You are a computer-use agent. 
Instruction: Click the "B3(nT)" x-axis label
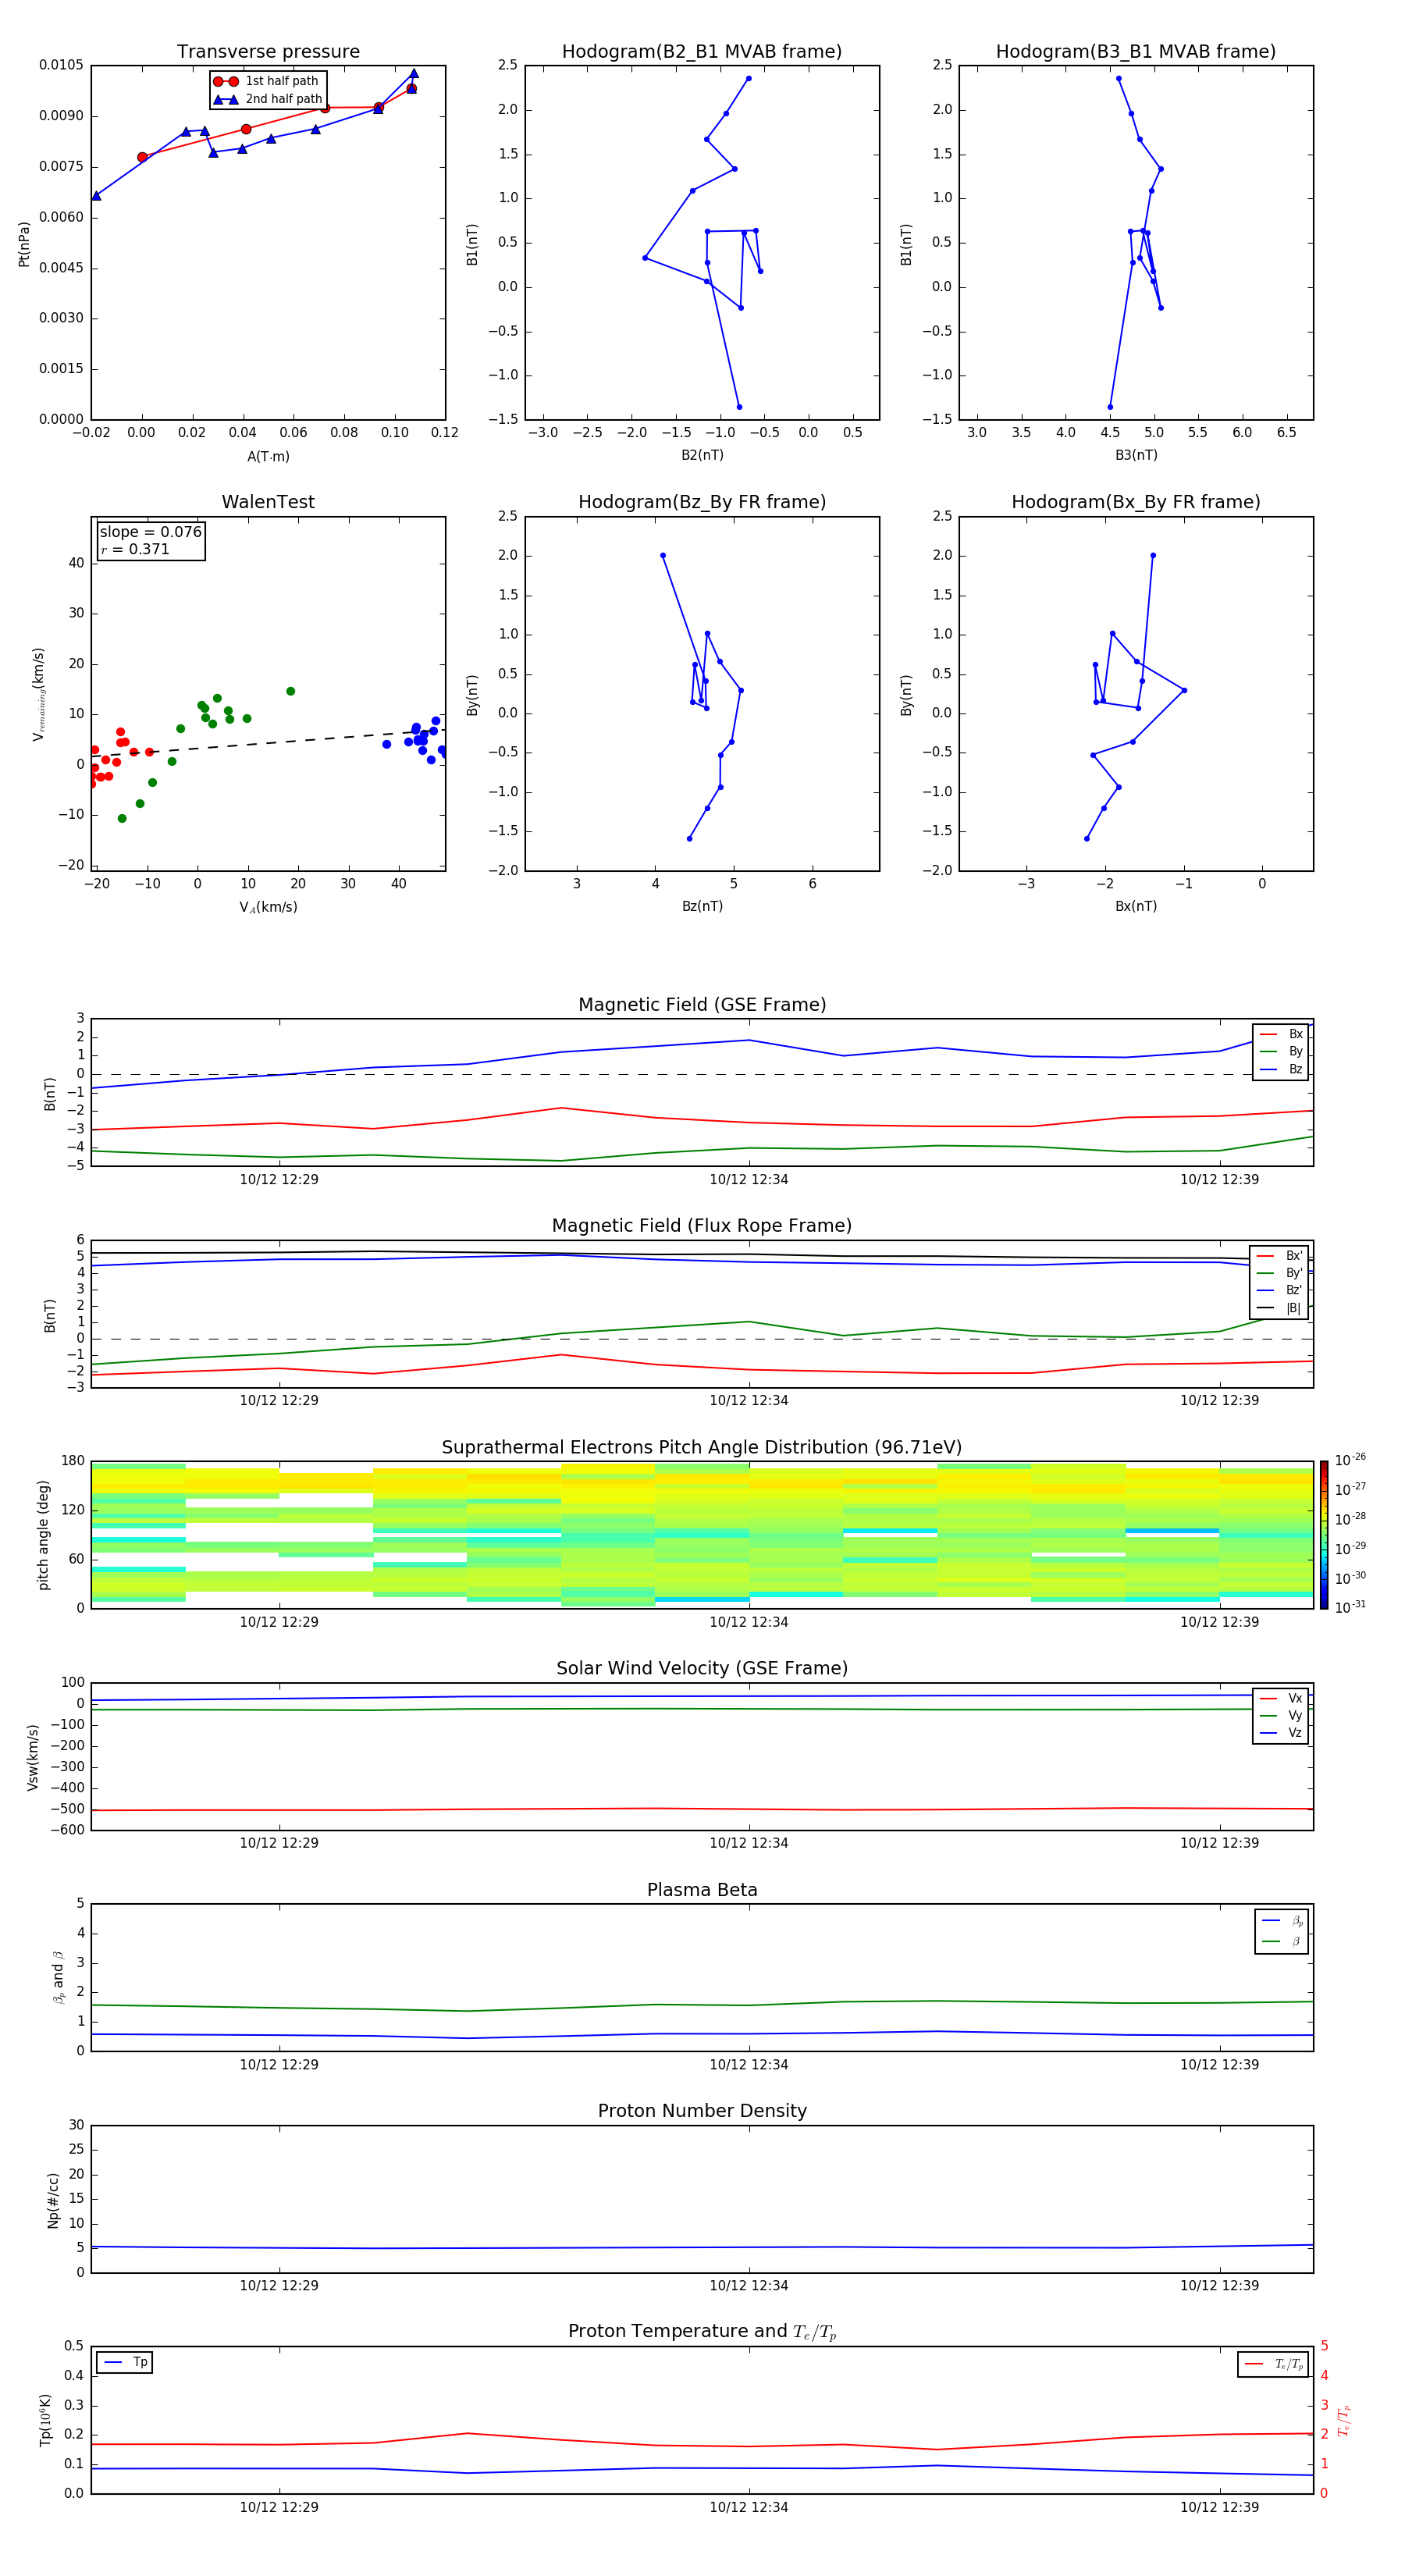[1136, 455]
